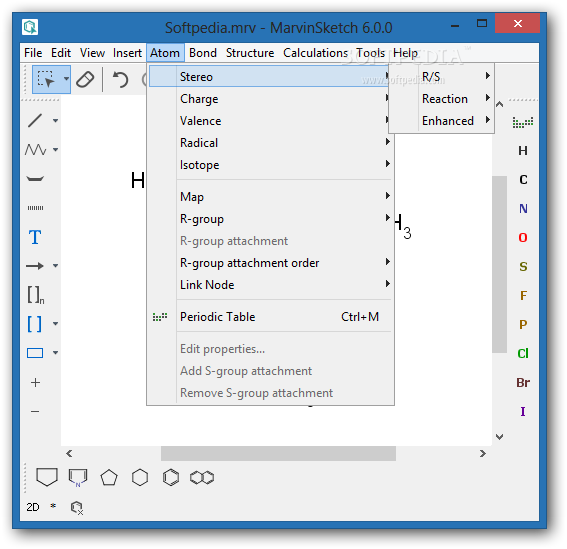Open the Valence submenu item
Viewport: 567px width, 549px height.
tap(270, 121)
